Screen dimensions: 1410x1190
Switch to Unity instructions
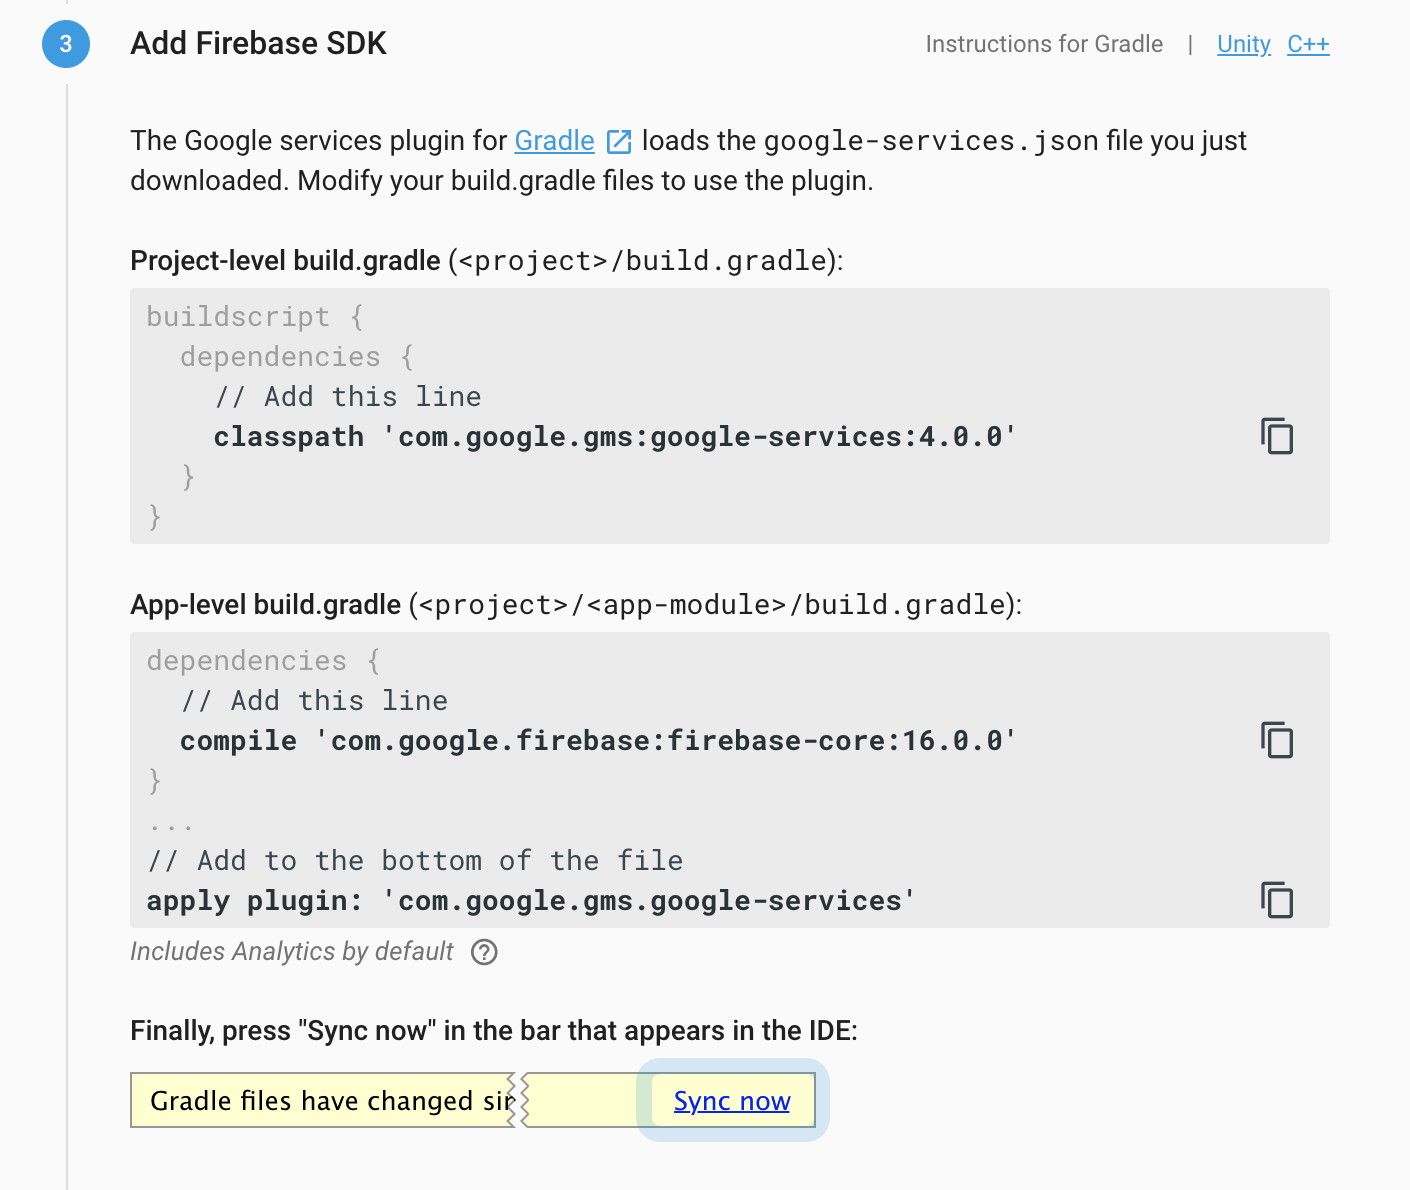click(1243, 44)
